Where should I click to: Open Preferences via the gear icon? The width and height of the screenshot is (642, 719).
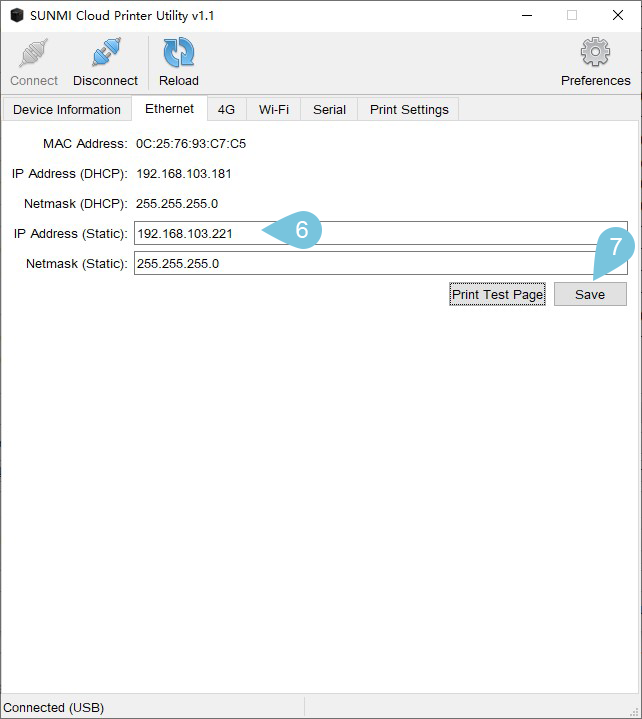(x=595, y=53)
